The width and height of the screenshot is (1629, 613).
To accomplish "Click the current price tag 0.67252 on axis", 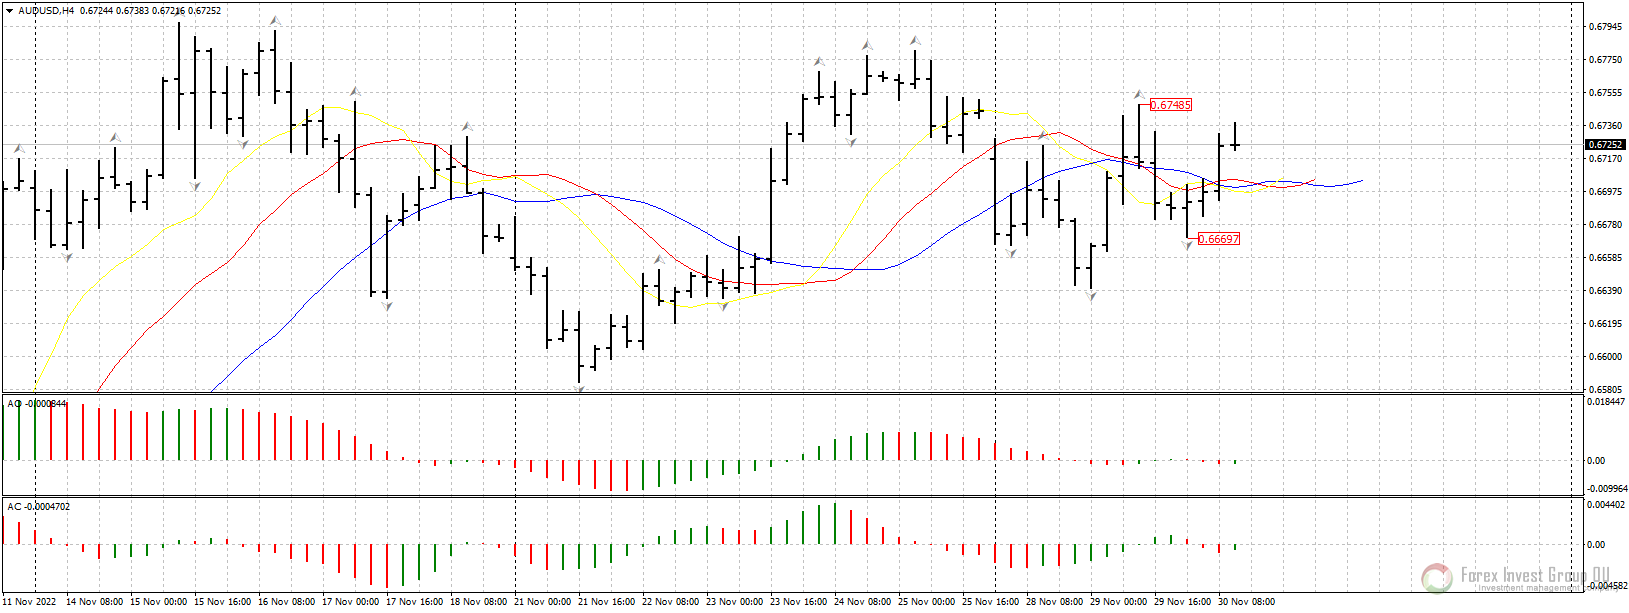I will 1604,145.
